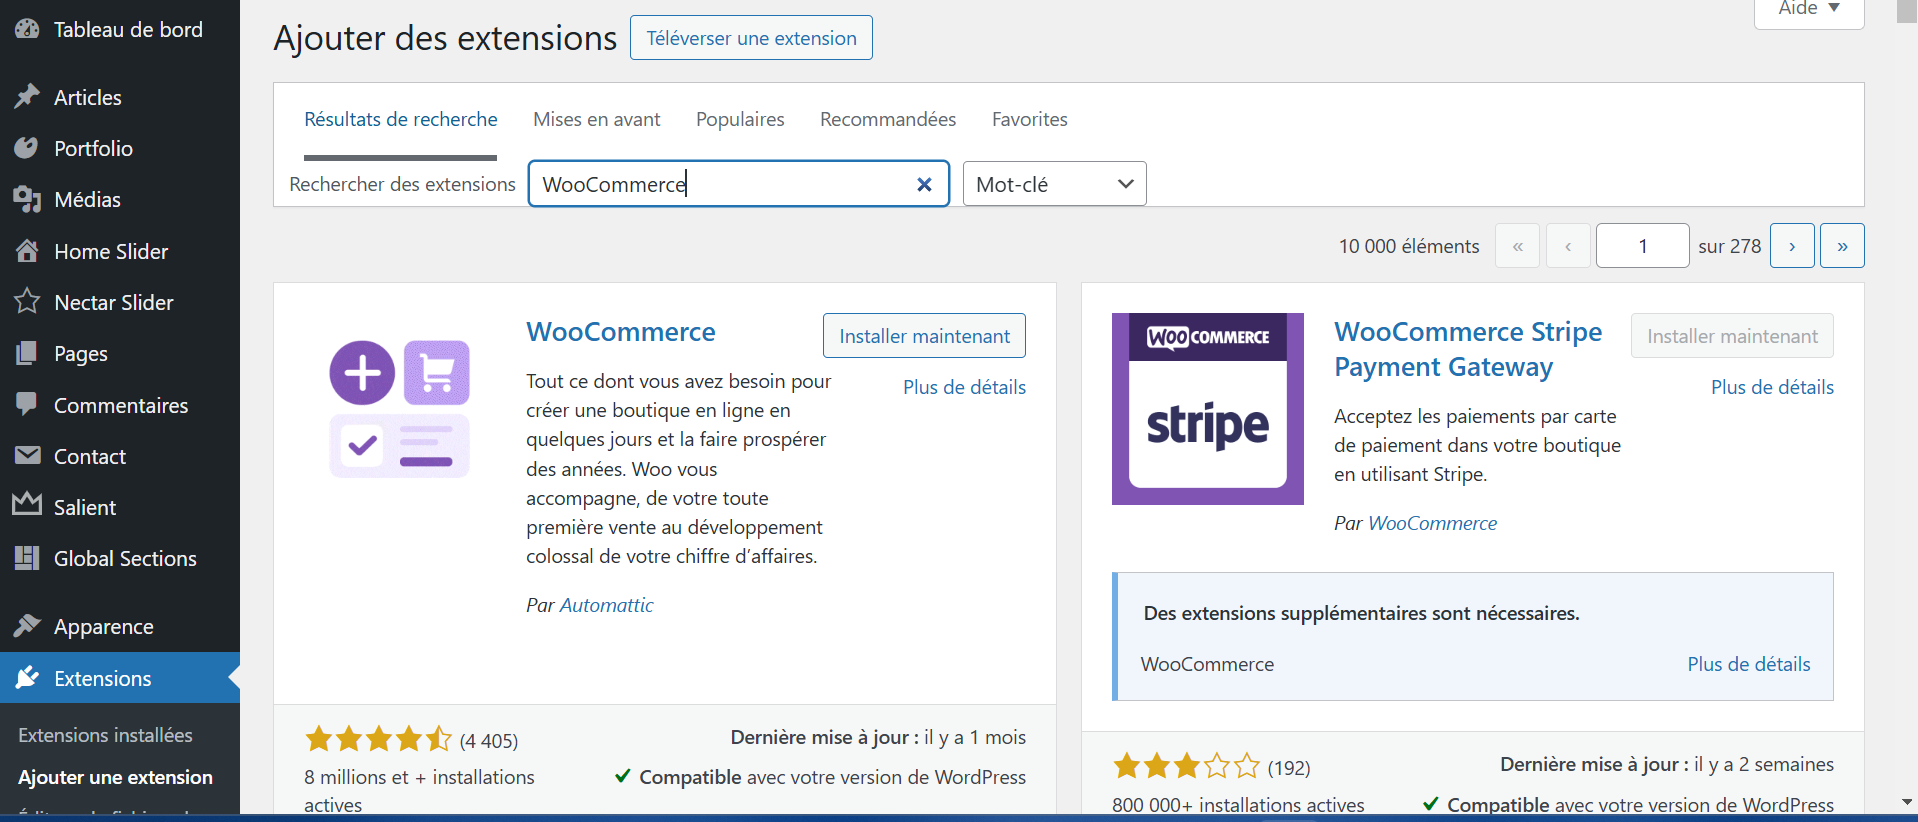Screen dimensions: 1918x822
Task: Expand the Aide help panel
Action: point(1809,9)
